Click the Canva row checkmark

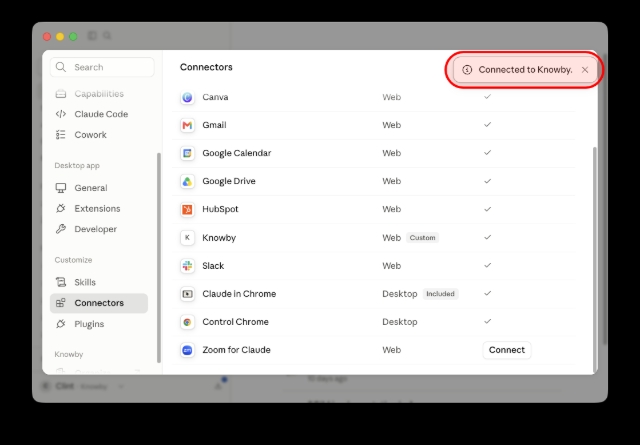487,97
